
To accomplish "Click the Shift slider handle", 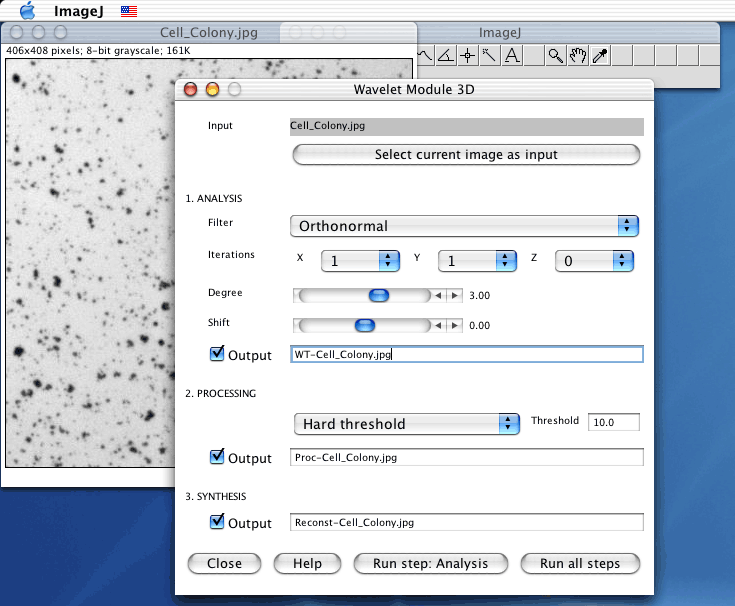I will tap(365, 326).
